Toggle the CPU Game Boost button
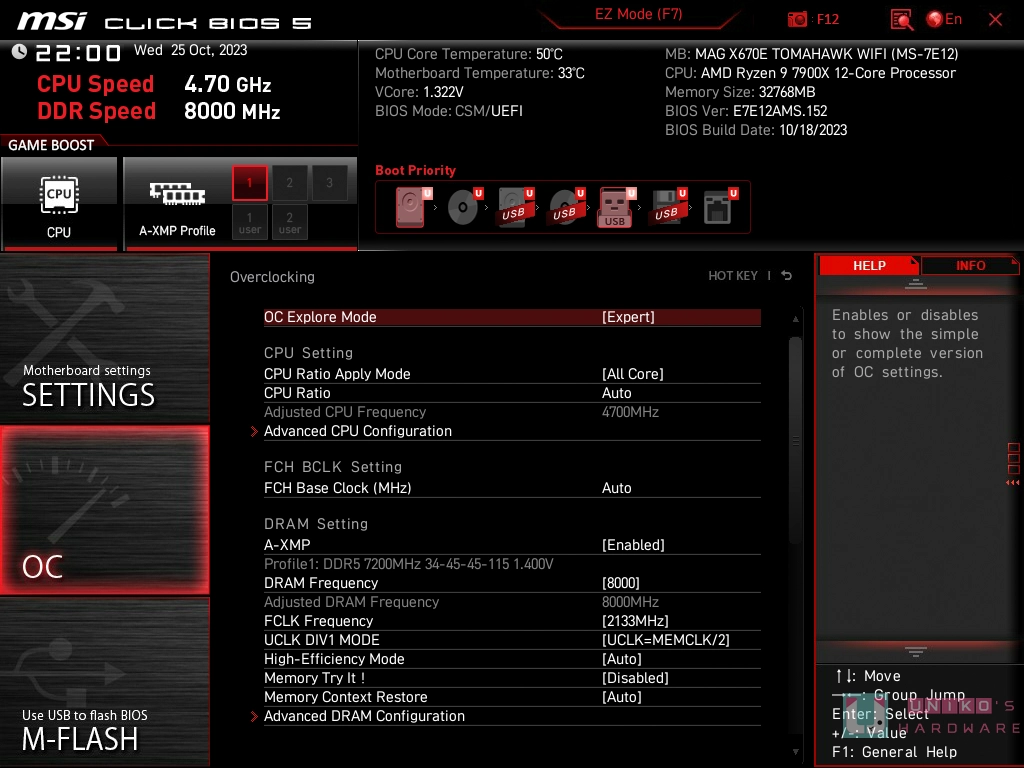 pyautogui.click(x=59, y=204)
